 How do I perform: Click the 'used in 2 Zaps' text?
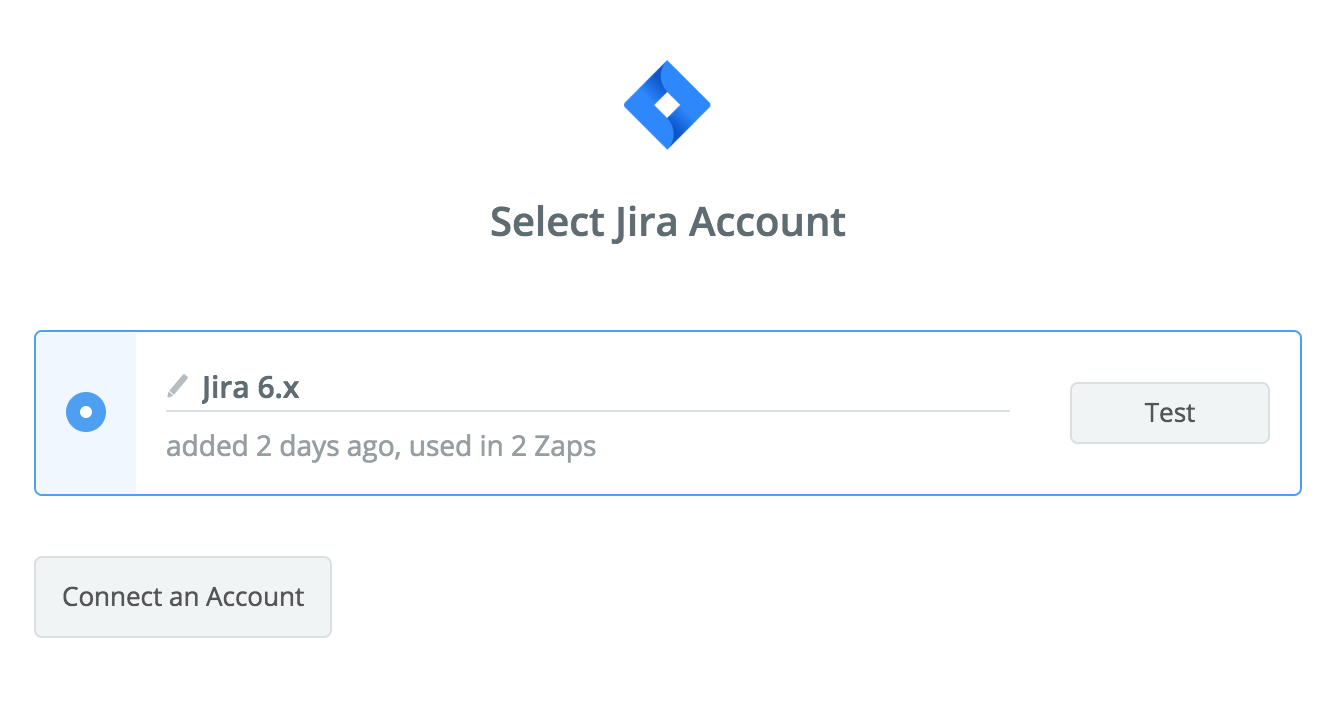[x=503, y=445]
